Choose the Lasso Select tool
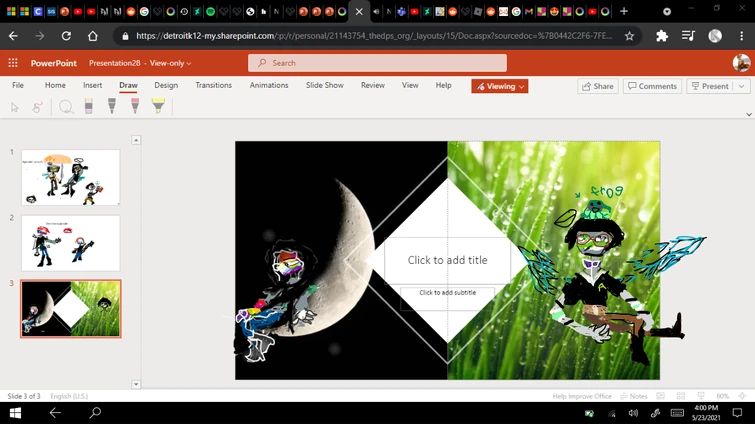Viewport: 755px width, 424px height. click(x=66, y=107)
